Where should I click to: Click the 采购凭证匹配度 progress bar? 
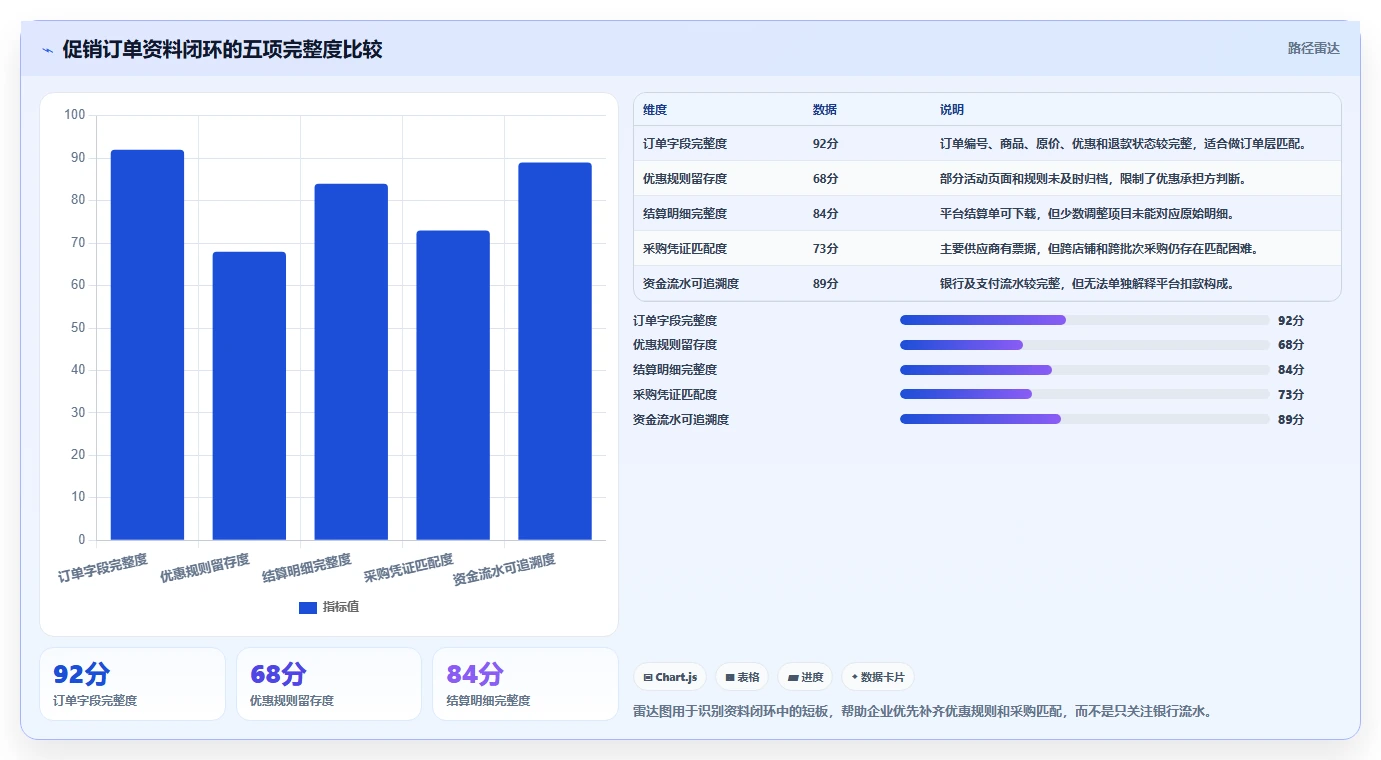point(1084,395)
